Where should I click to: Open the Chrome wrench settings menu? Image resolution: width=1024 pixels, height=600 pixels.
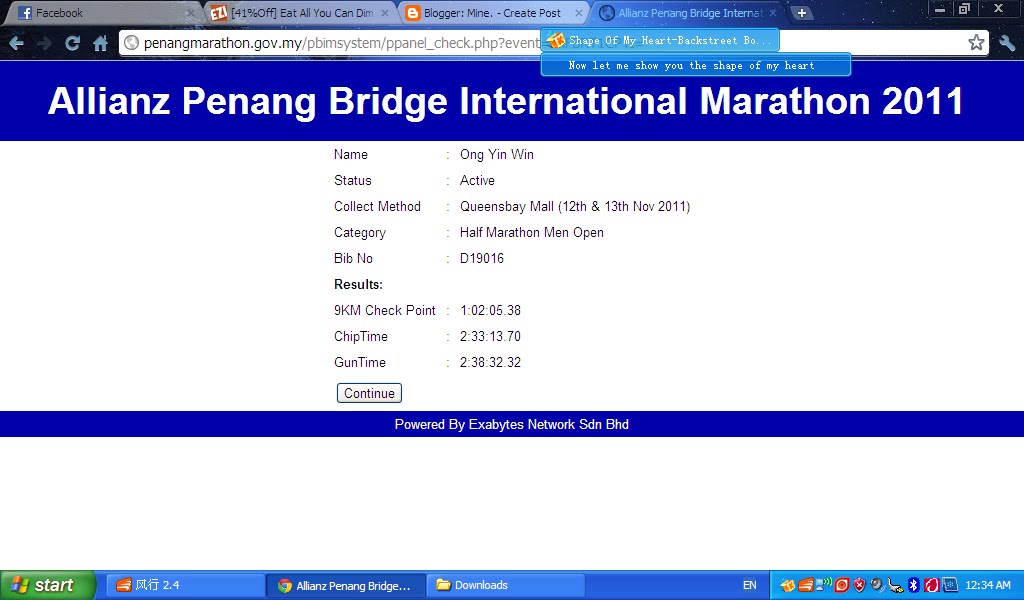tap(1007, 43)
